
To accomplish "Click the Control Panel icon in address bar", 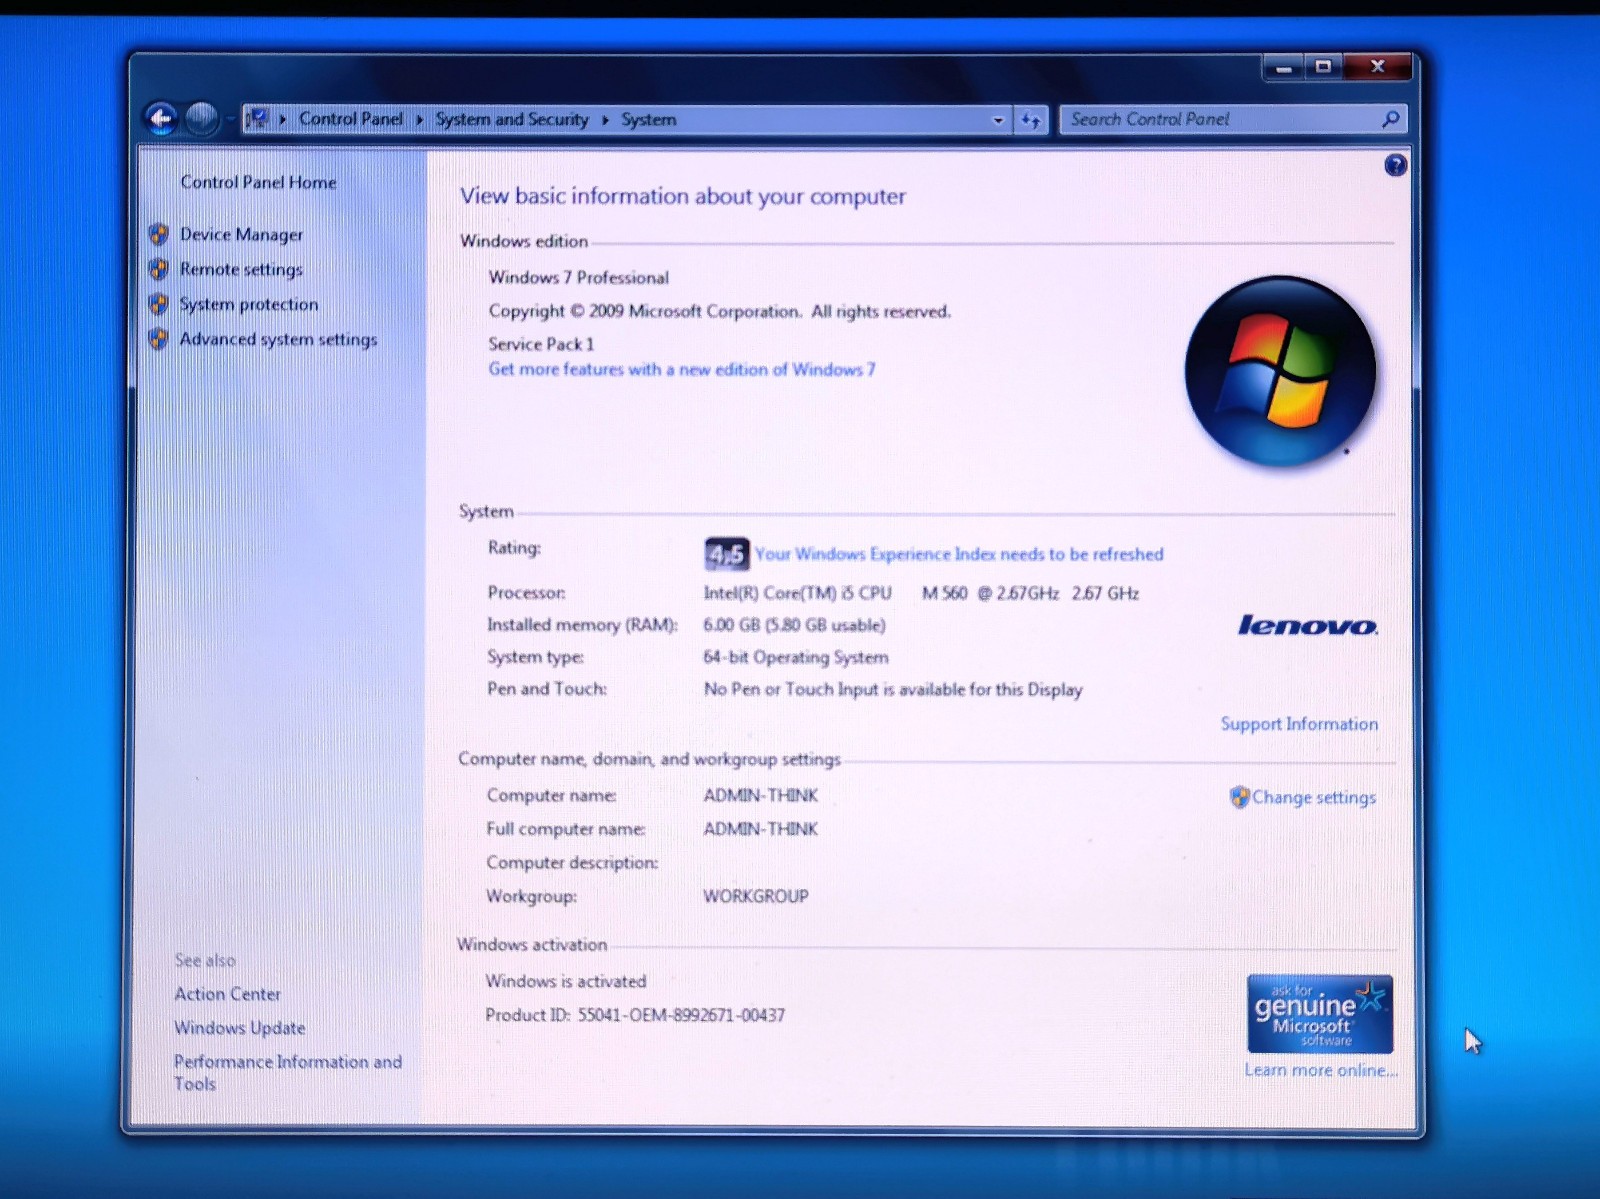I will coord(257,119).
